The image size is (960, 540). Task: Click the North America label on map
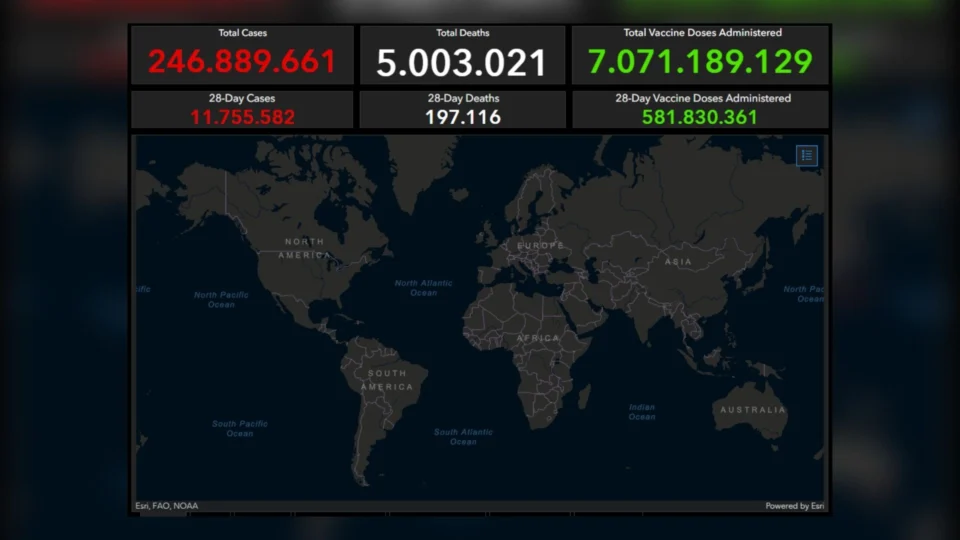click(305, 248)
